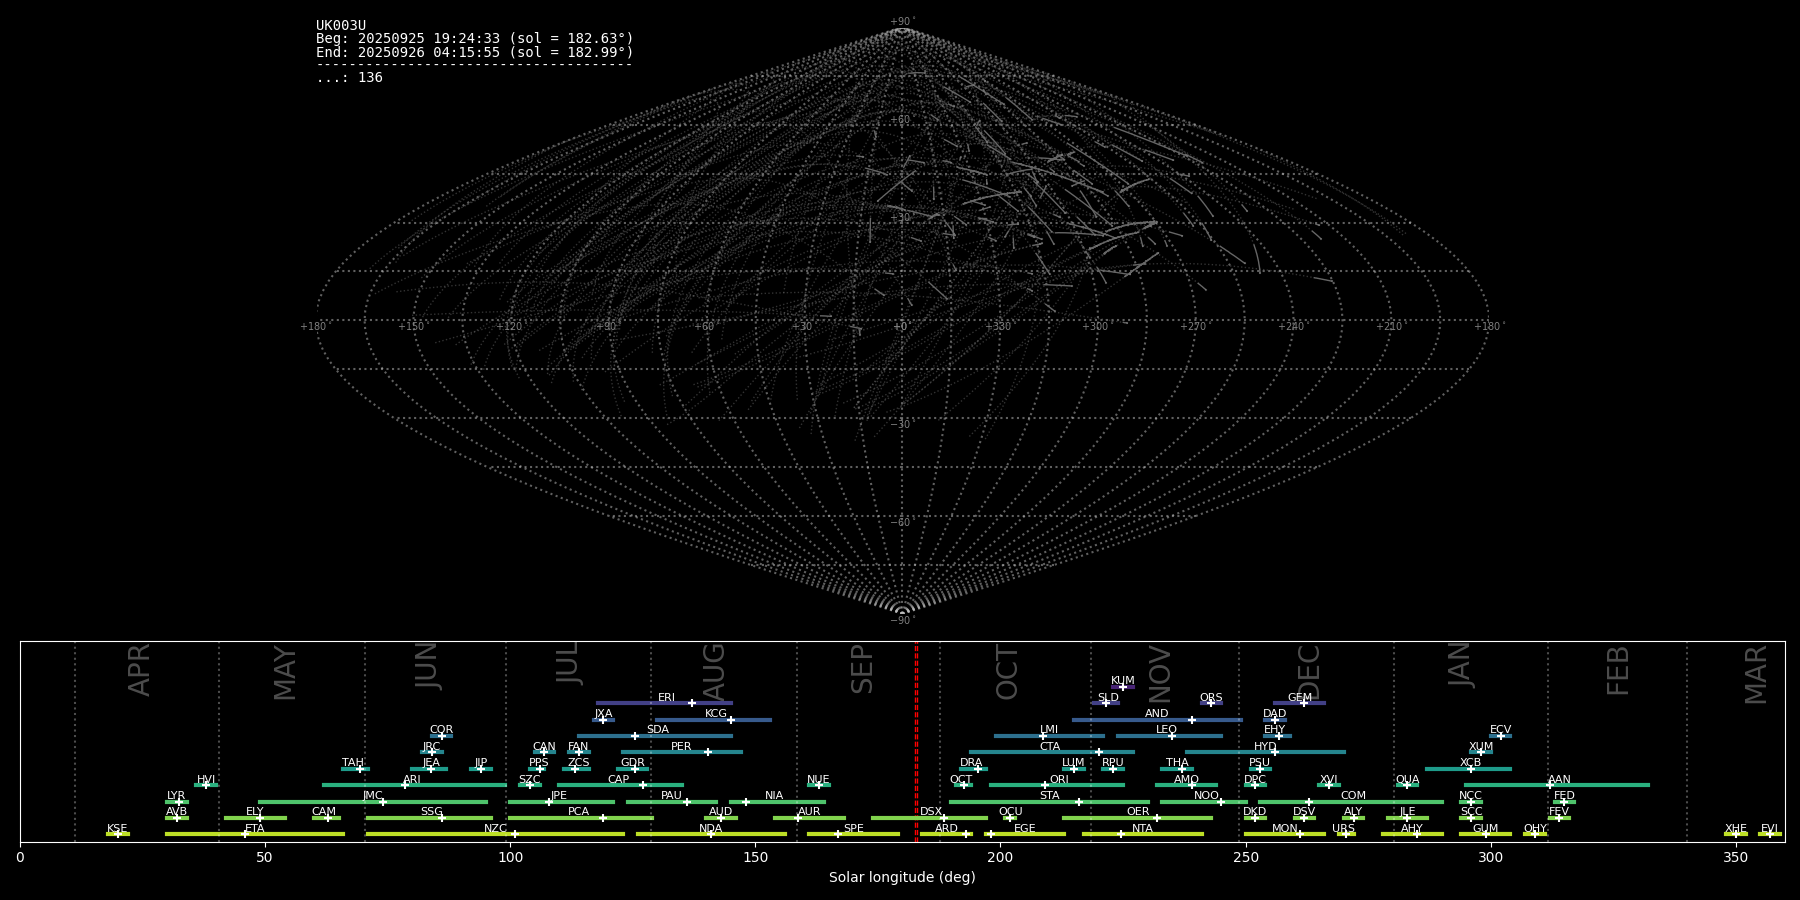The width and height of the screenshot is (1800, 900).
Task: Click the COR shower label
Action: (x=441, y=730)
